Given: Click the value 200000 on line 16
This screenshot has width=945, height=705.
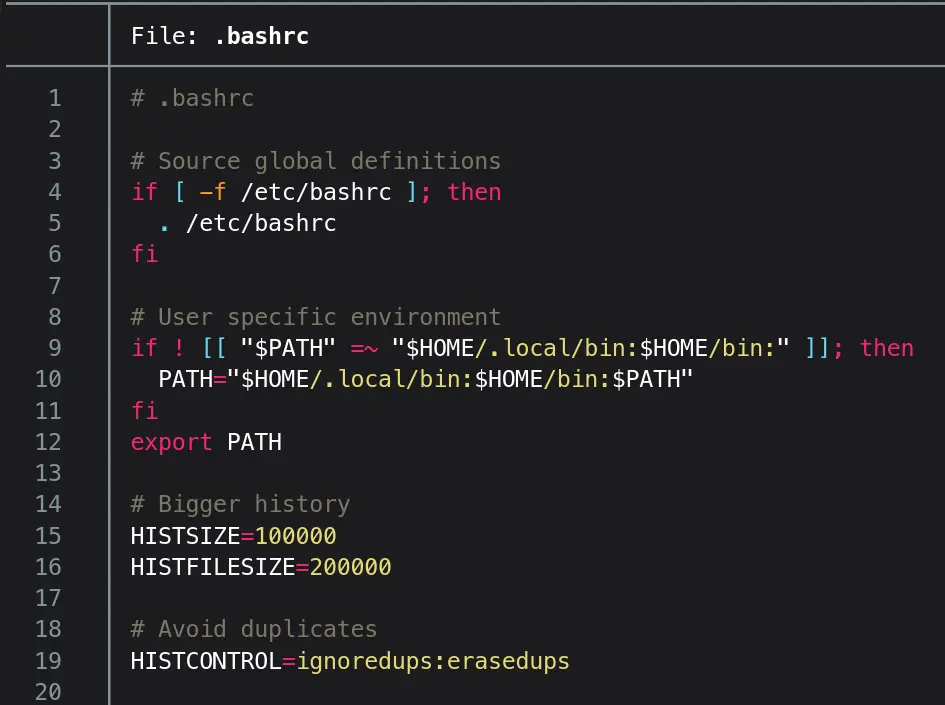Looking at the screenshot, I should tap(350, 567).
